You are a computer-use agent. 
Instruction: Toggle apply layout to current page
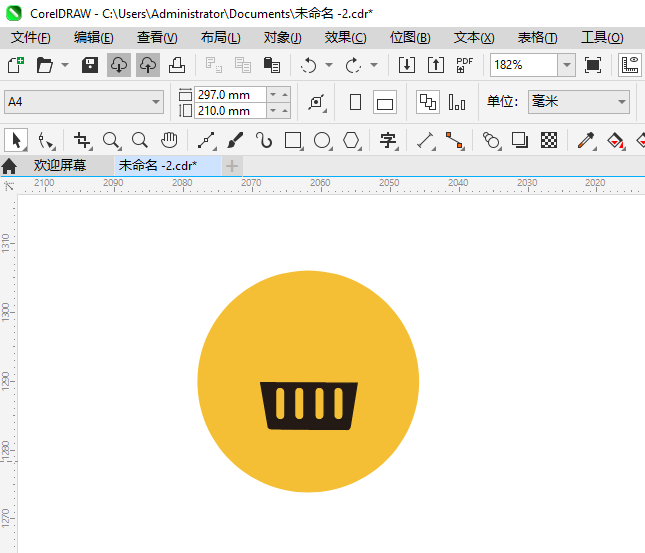coord(457,102)
